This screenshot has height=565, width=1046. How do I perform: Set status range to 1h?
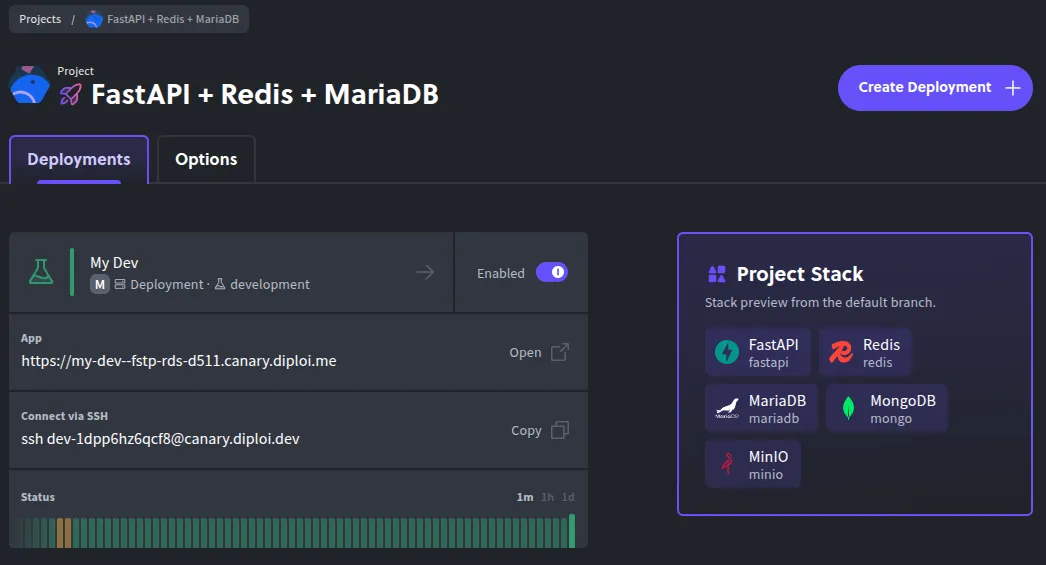click(547, 497)
